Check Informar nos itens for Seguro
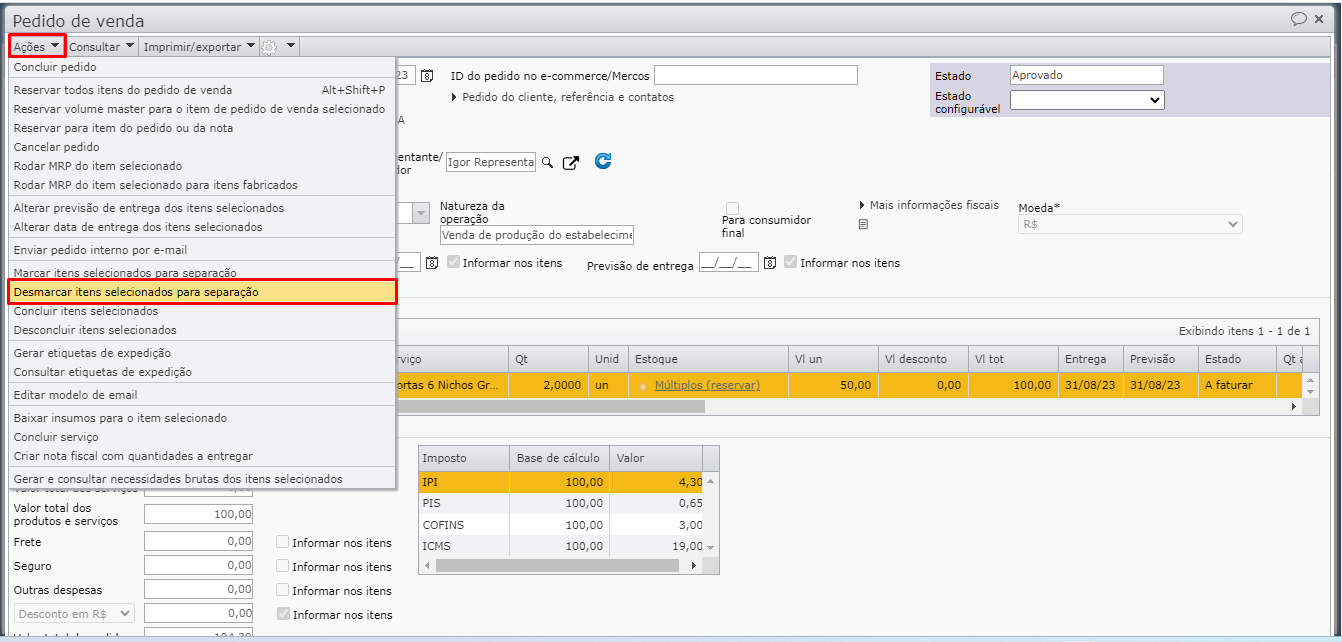The height and width of the screenshot is (642, 1342). 283,566
